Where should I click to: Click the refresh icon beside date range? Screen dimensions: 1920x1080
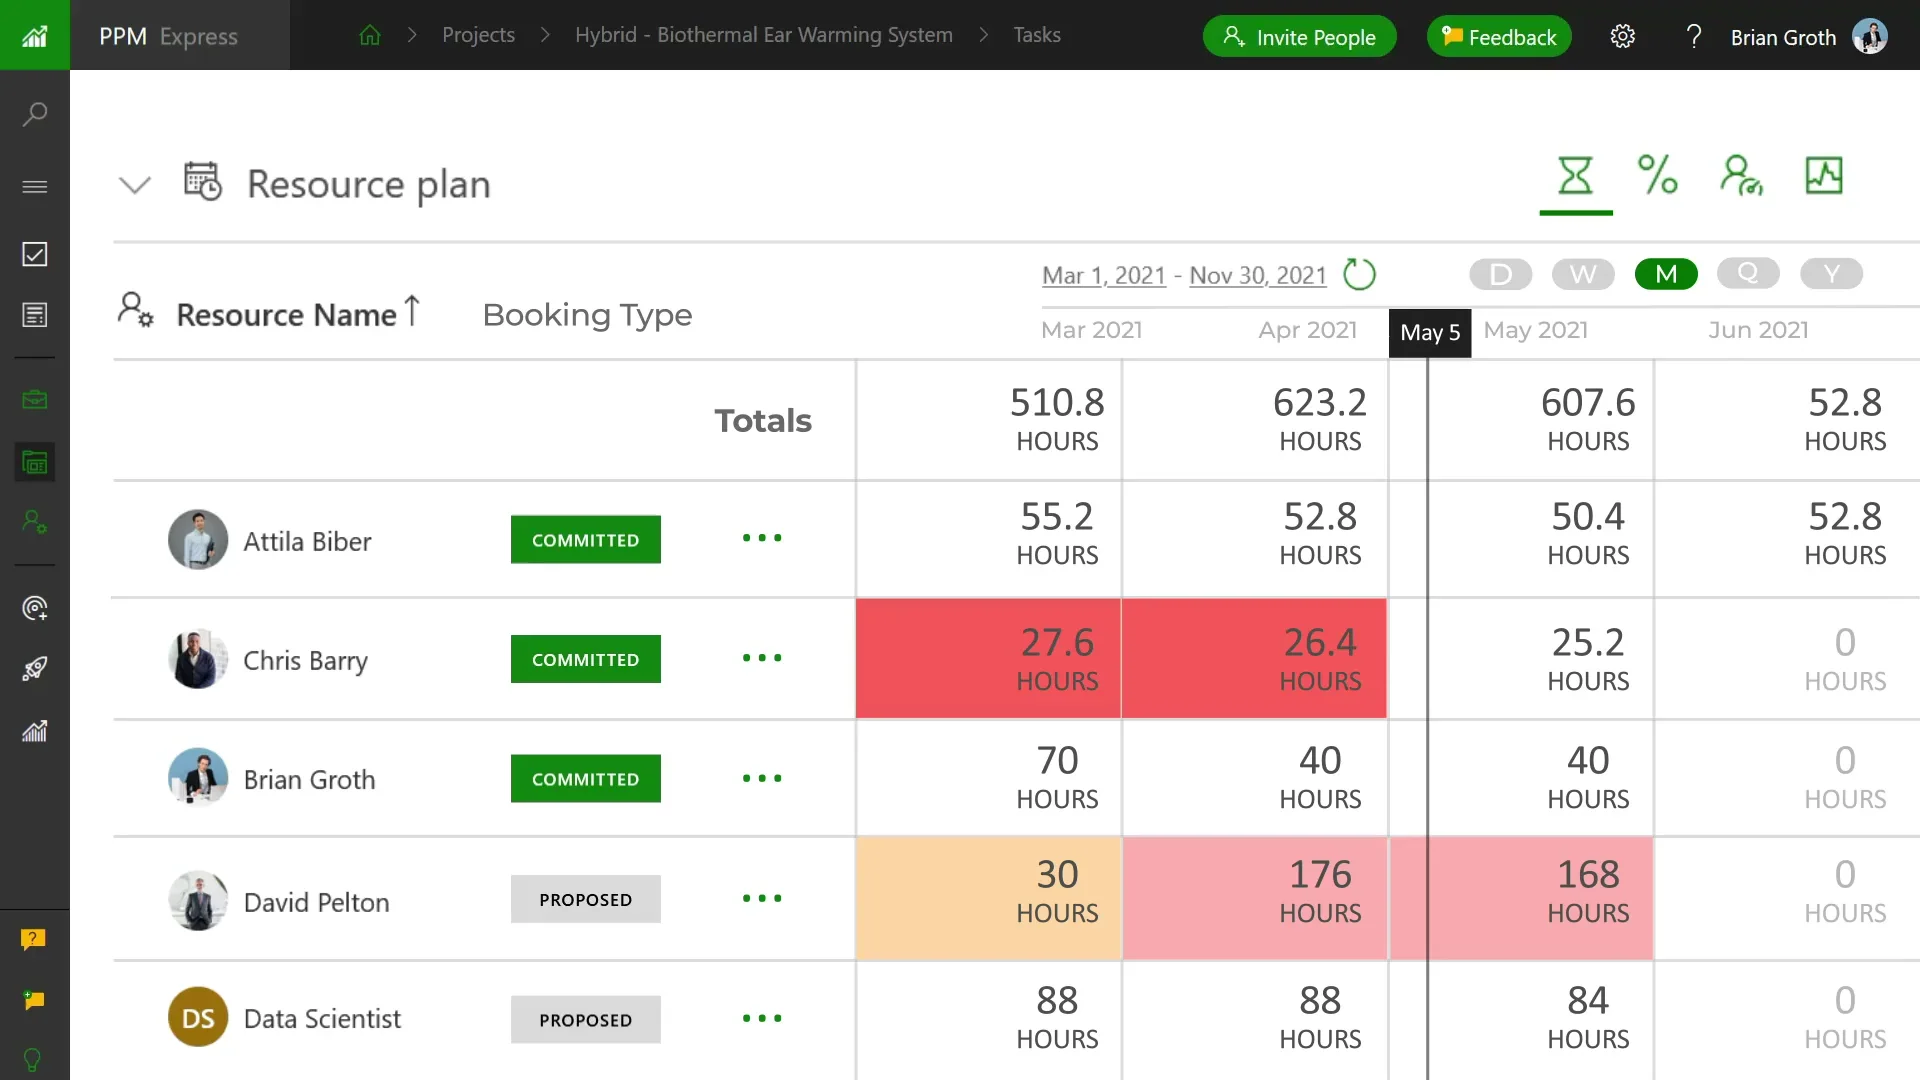pos(1359,274)
